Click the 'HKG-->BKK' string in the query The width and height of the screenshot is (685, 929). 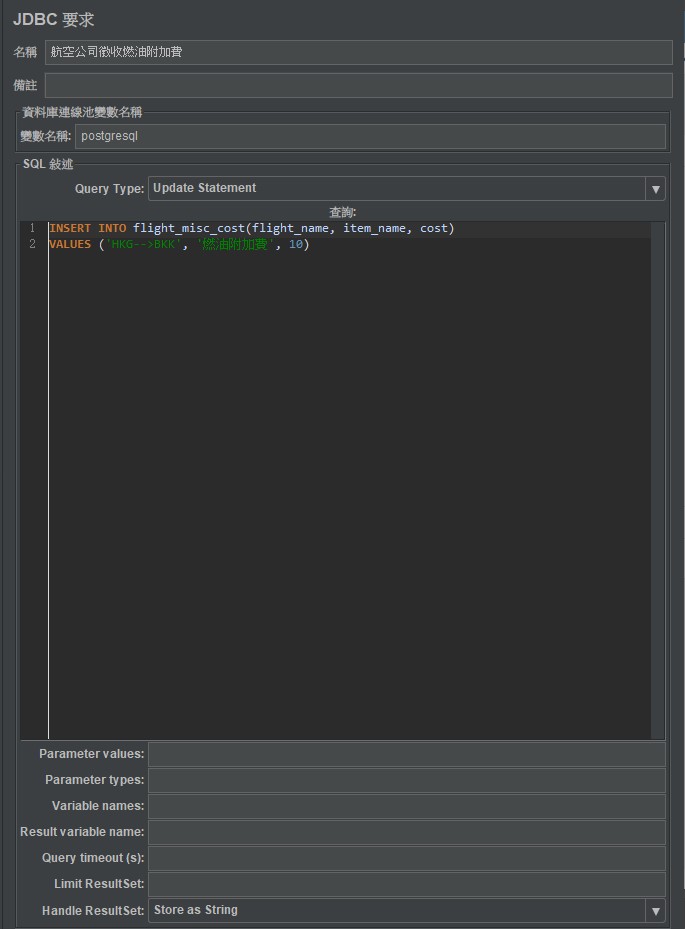(x=140, y=245)
